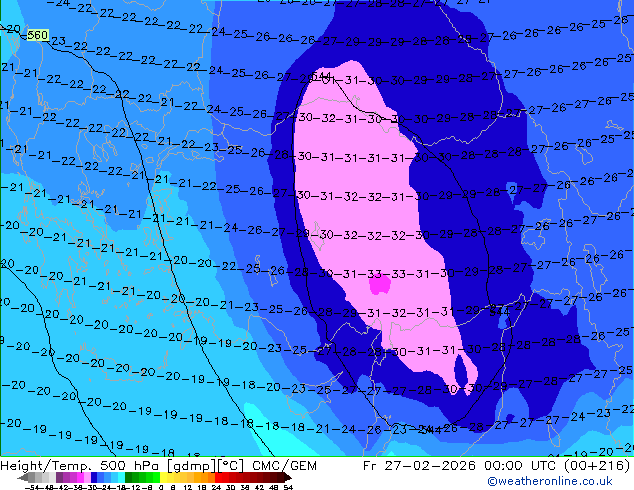Click the 544 contour label at the top of the pink area

click(323, 76)
